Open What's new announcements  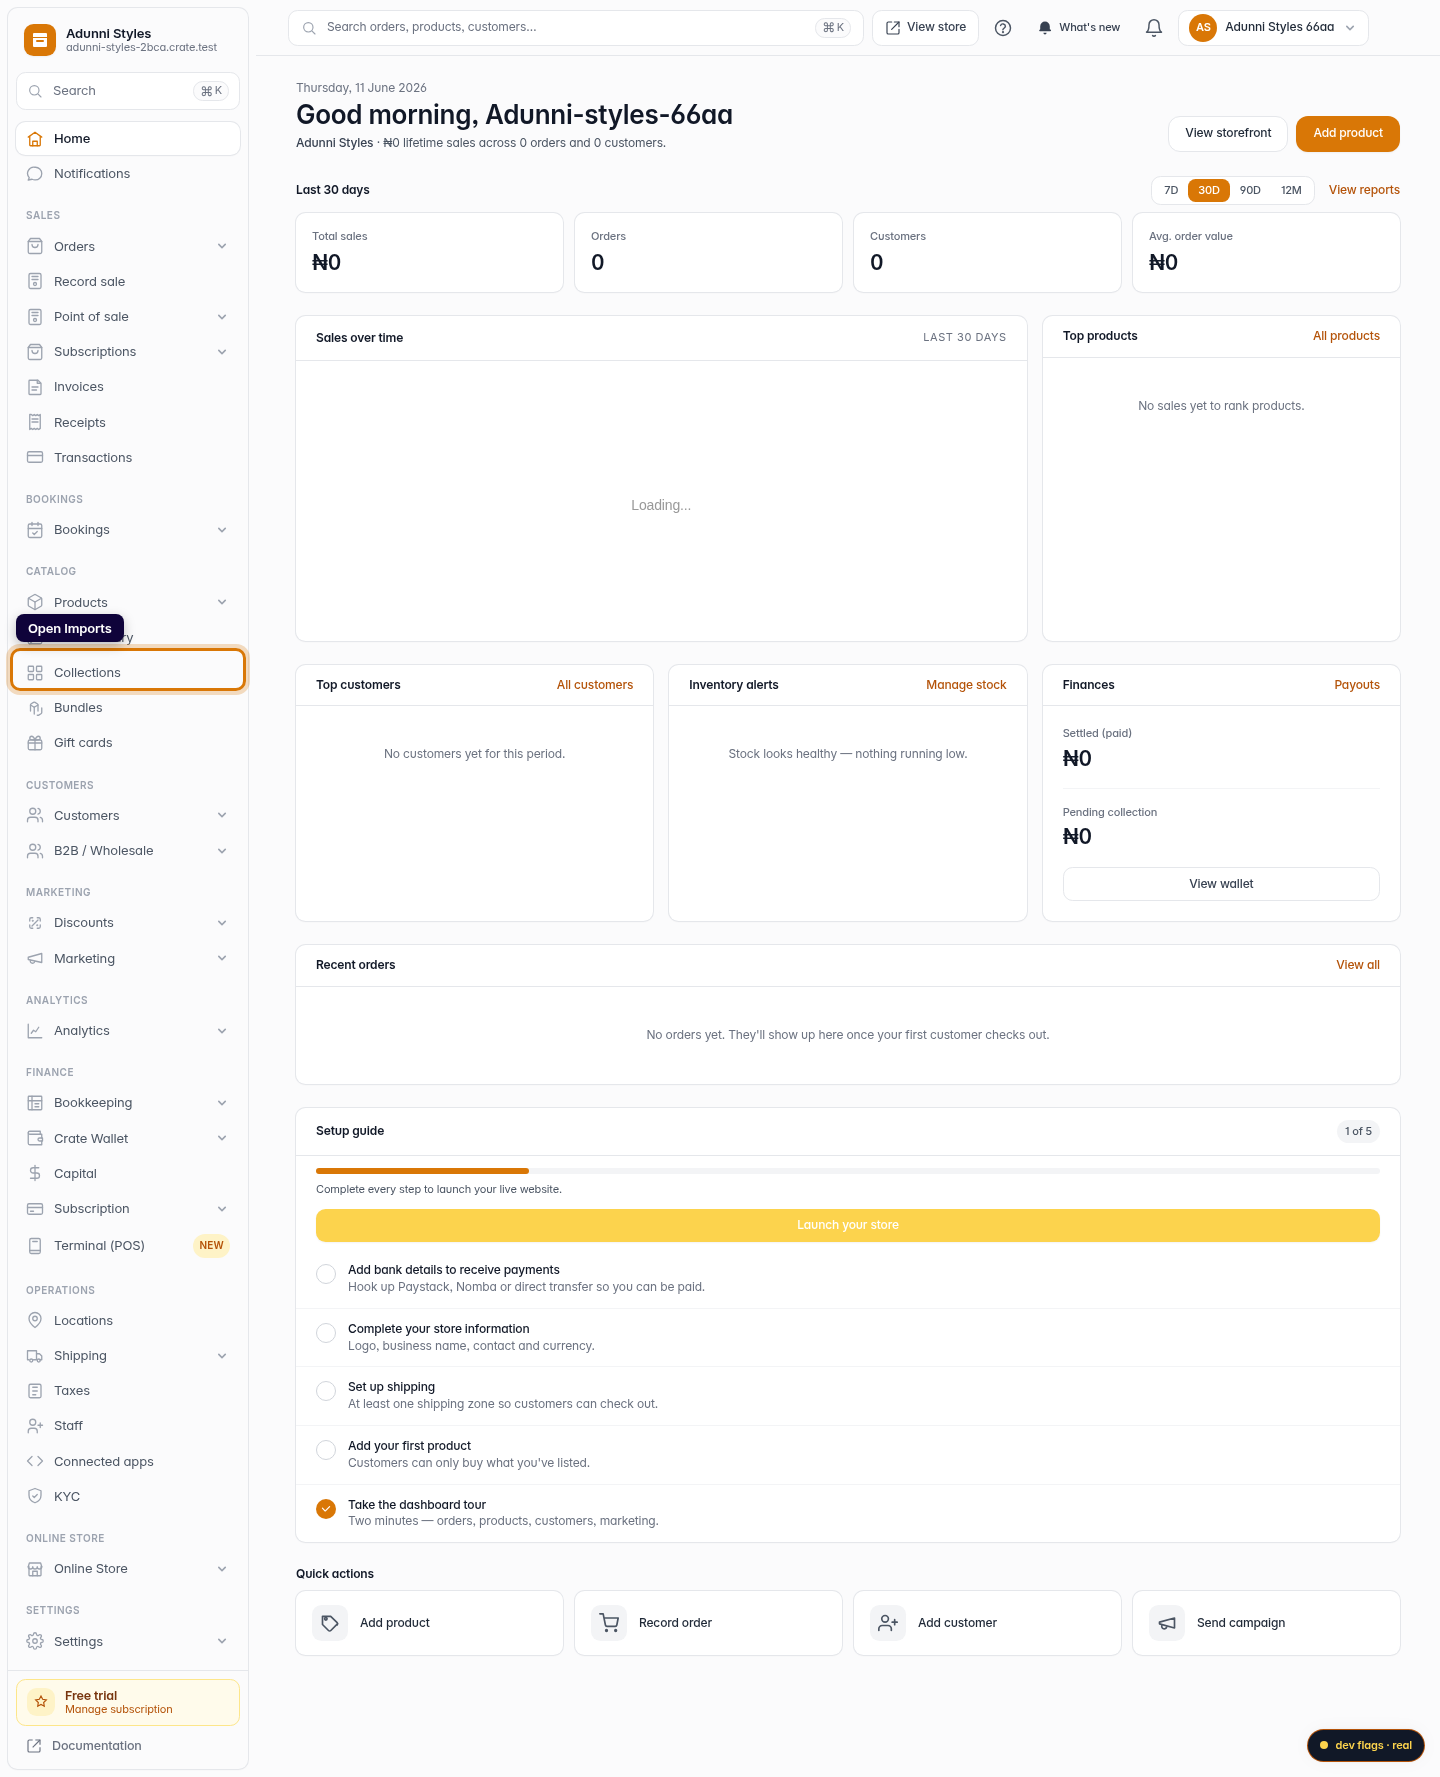pos(1079,28)
